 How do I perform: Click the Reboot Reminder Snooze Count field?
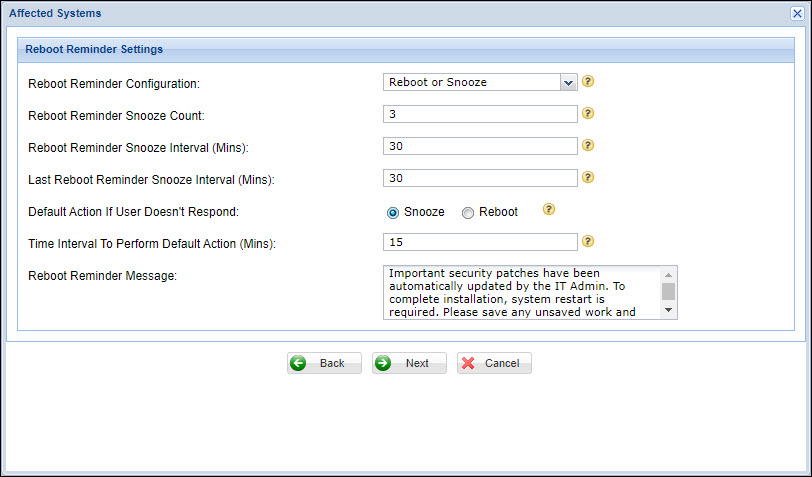[x=480, y=114]
